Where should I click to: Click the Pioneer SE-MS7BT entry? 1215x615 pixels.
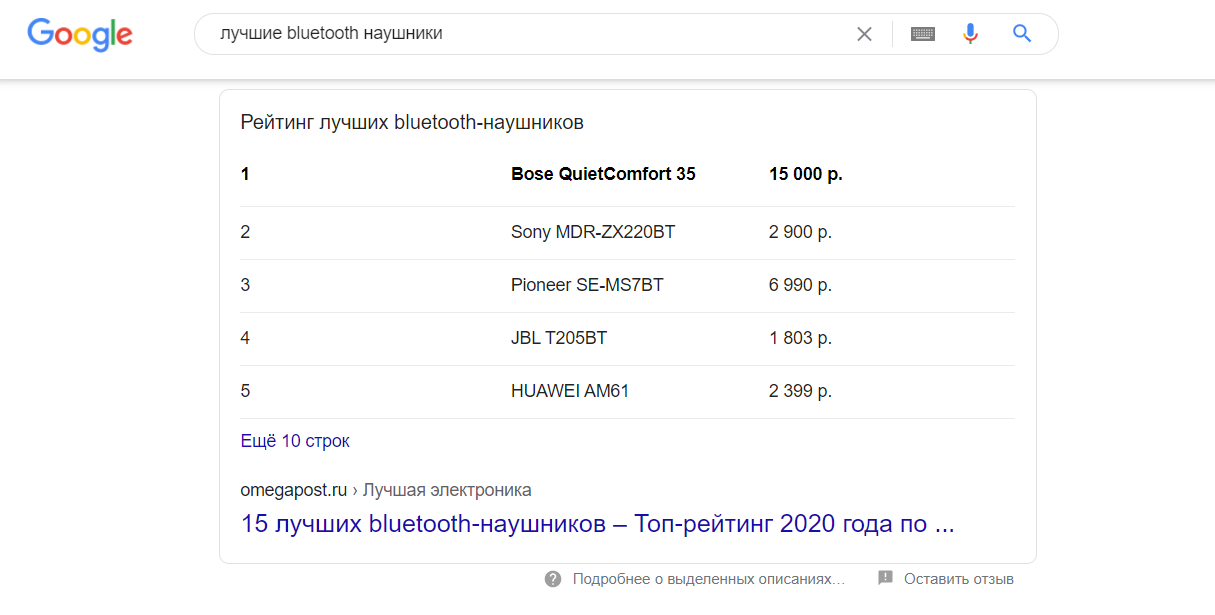(587, 285)
